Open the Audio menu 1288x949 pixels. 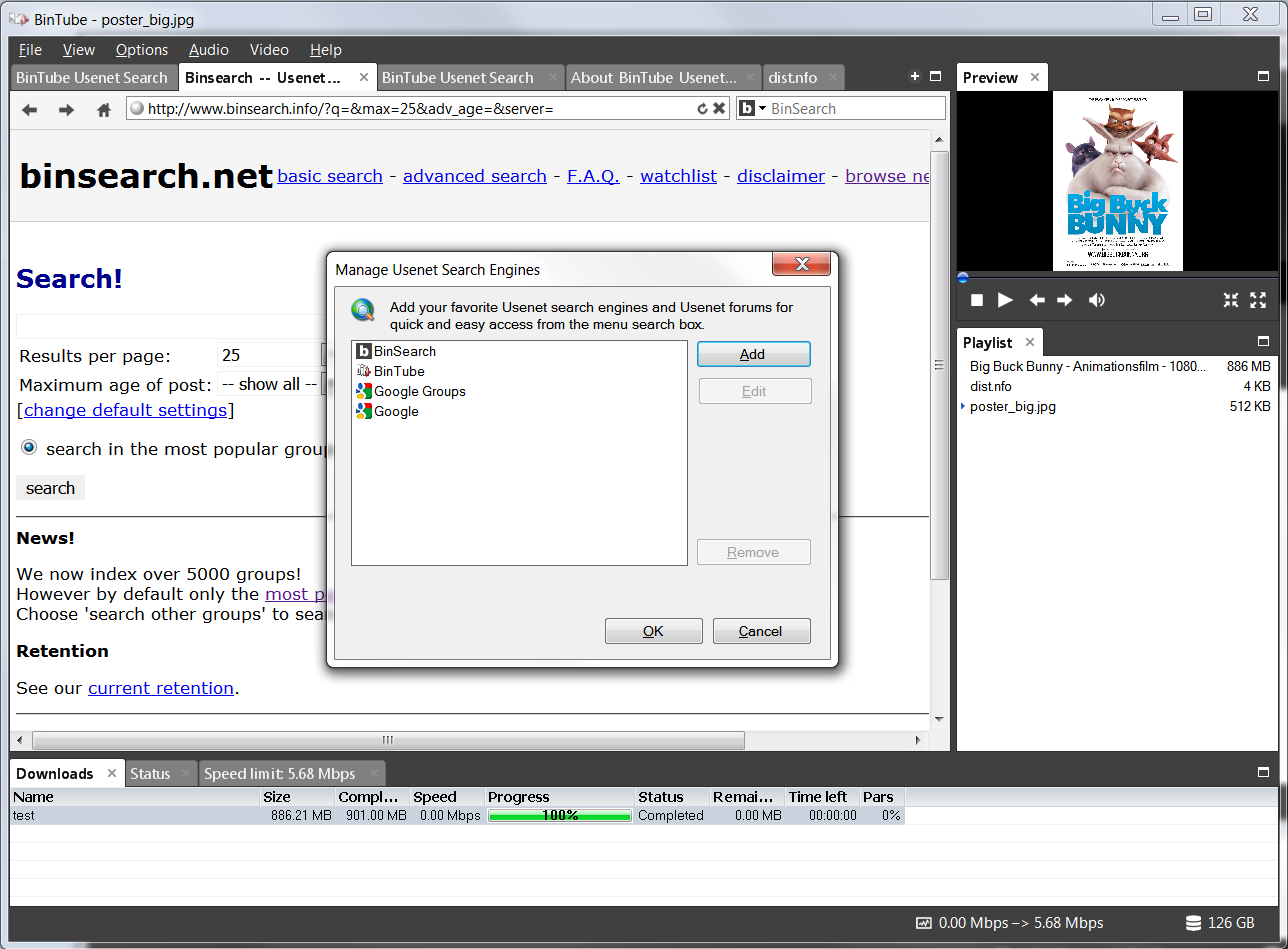[x=209, y=50]
